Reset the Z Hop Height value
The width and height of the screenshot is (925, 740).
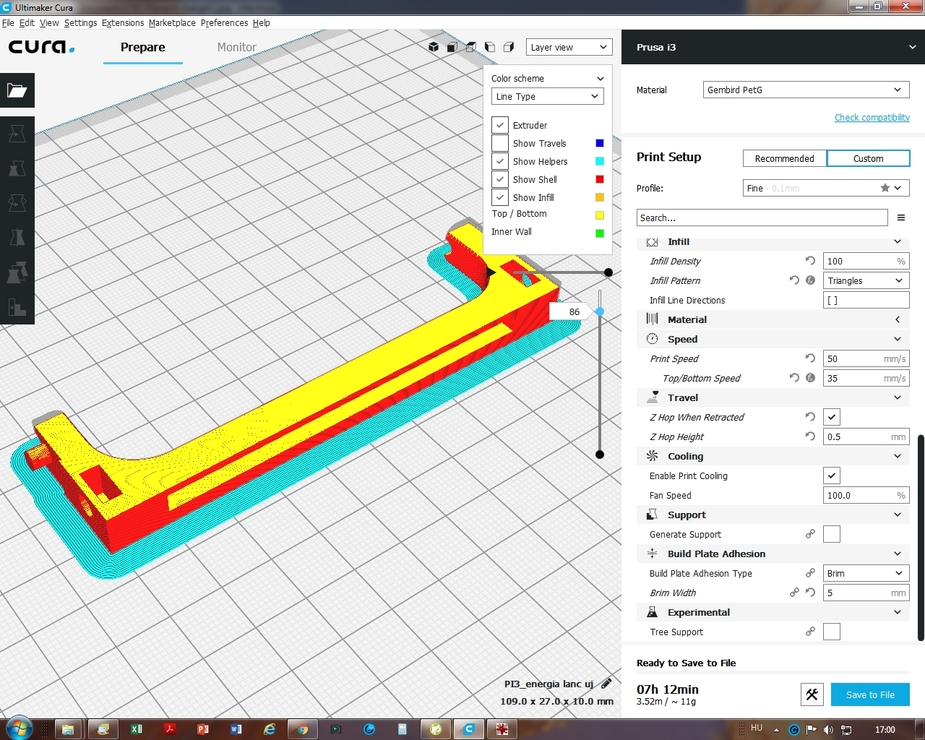[810, 437]
